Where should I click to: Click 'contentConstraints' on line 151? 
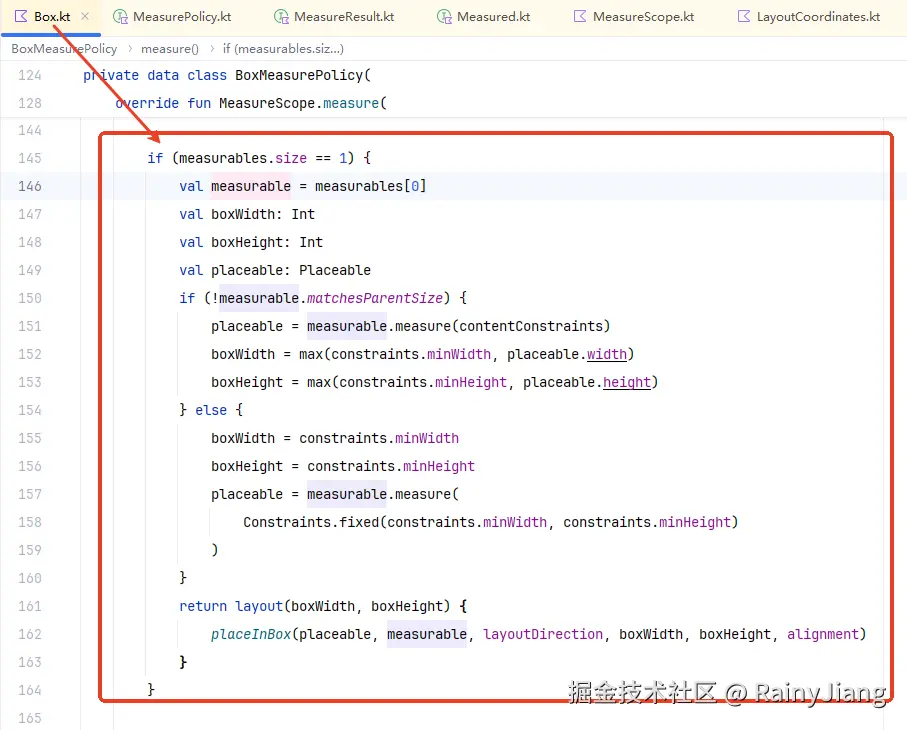[531, 326]
